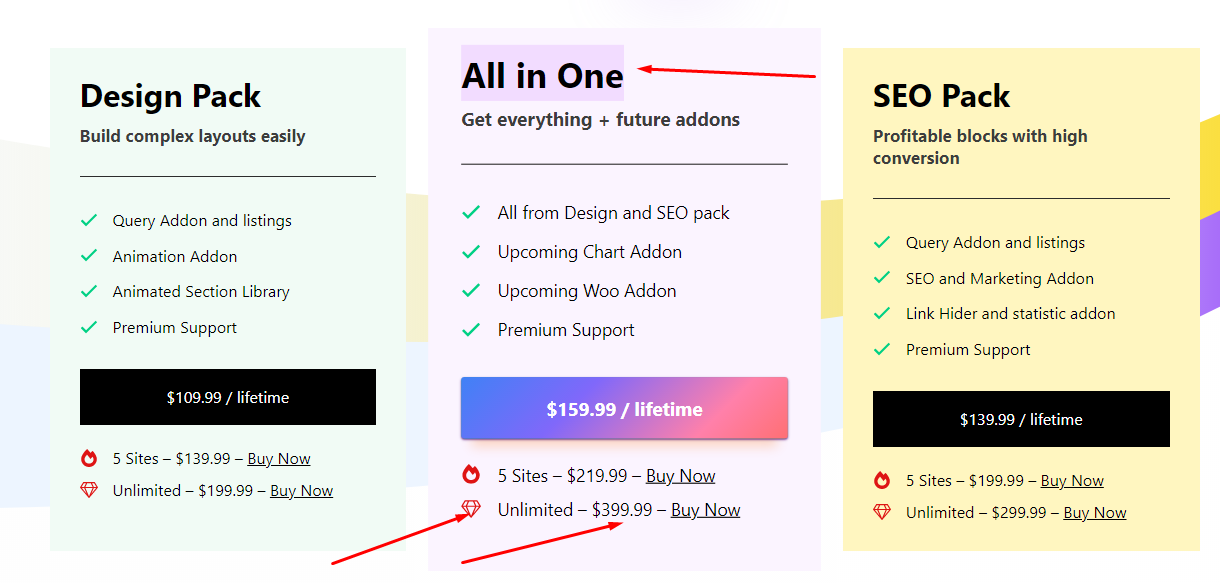The width and height of the screenshot is (1220, 583).
Task: Buy Design Pack 5 Sites for $139.99
Action: tap(279, 459)
